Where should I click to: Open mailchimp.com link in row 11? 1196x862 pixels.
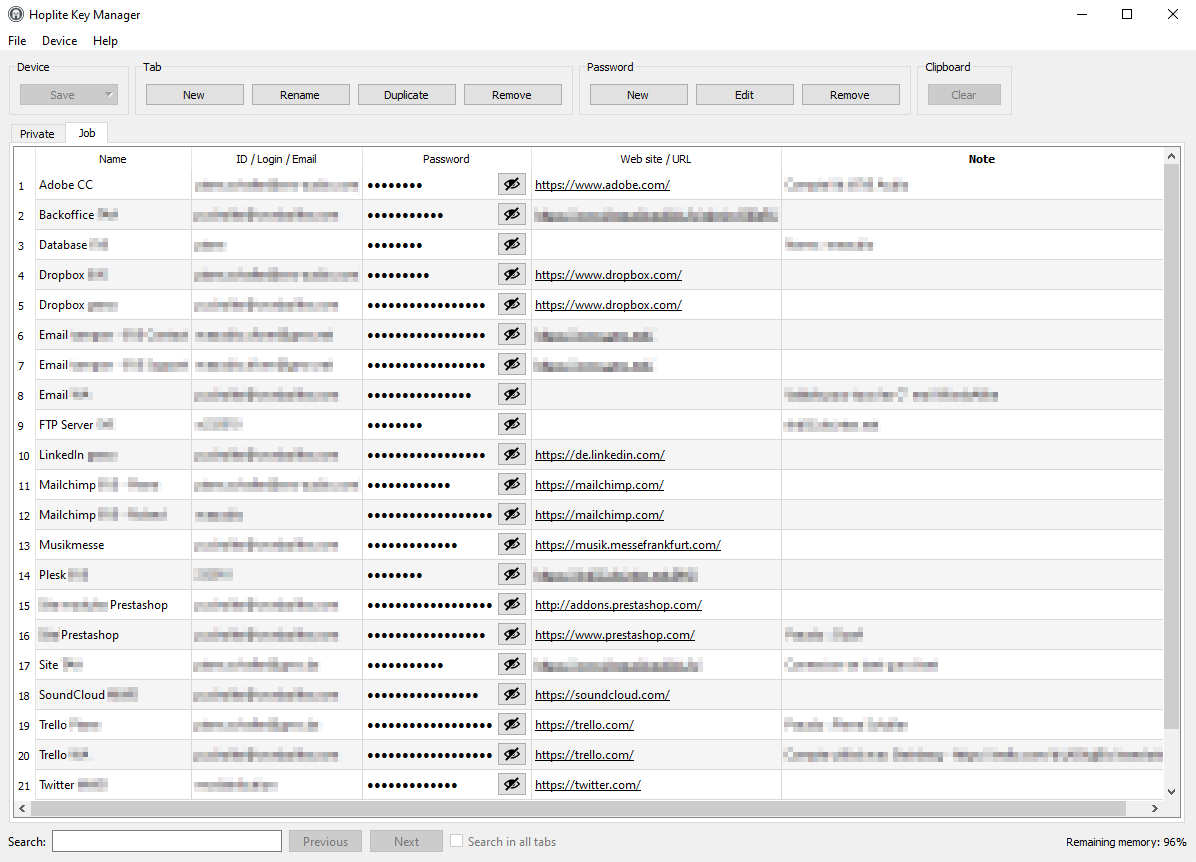pos(600,484)
